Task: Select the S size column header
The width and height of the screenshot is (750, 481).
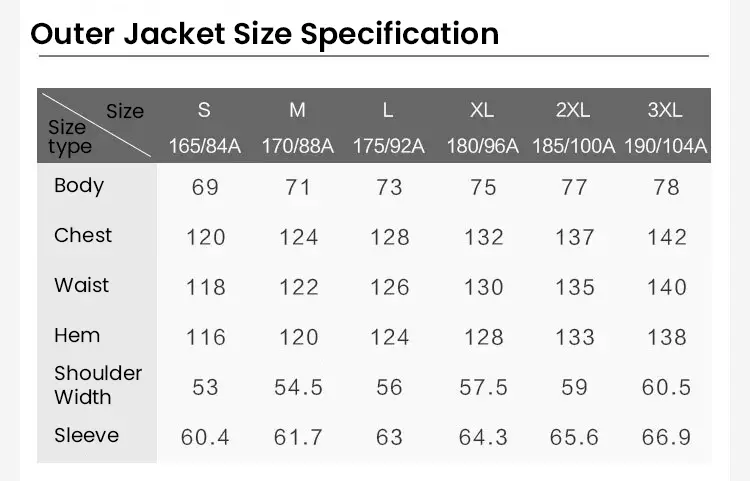Action: coord(204,110)
